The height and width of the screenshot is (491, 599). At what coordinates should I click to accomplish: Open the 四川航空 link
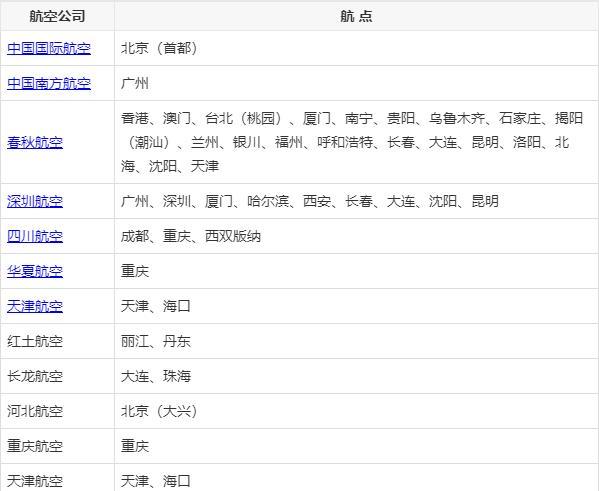(x=35, y=237)
